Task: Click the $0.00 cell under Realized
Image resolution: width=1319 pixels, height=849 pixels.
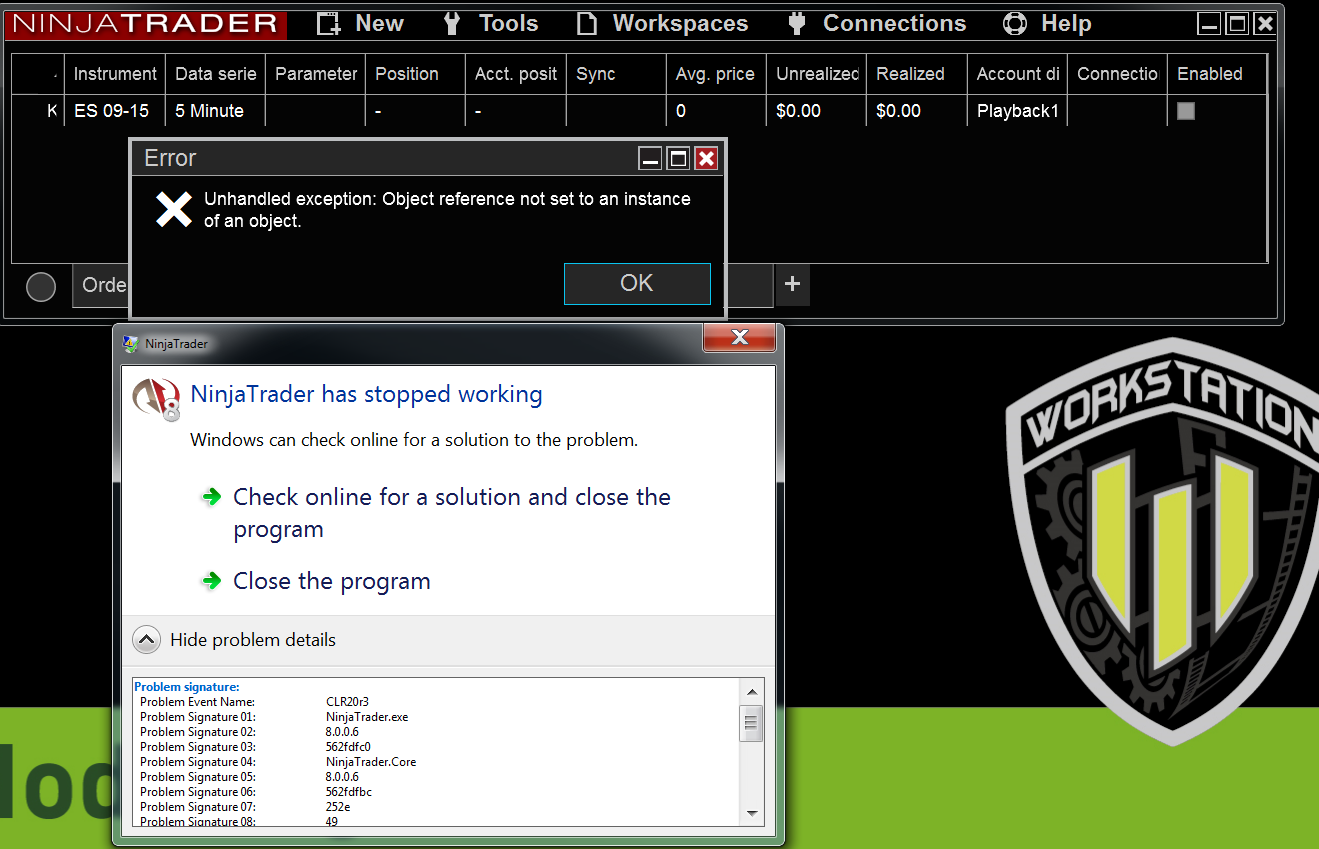Action: point(917,111)
